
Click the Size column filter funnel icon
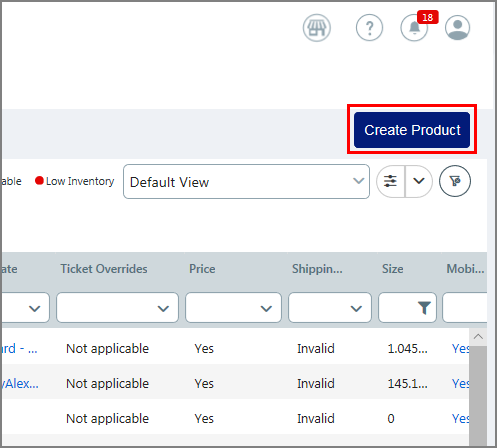point(424,308)
